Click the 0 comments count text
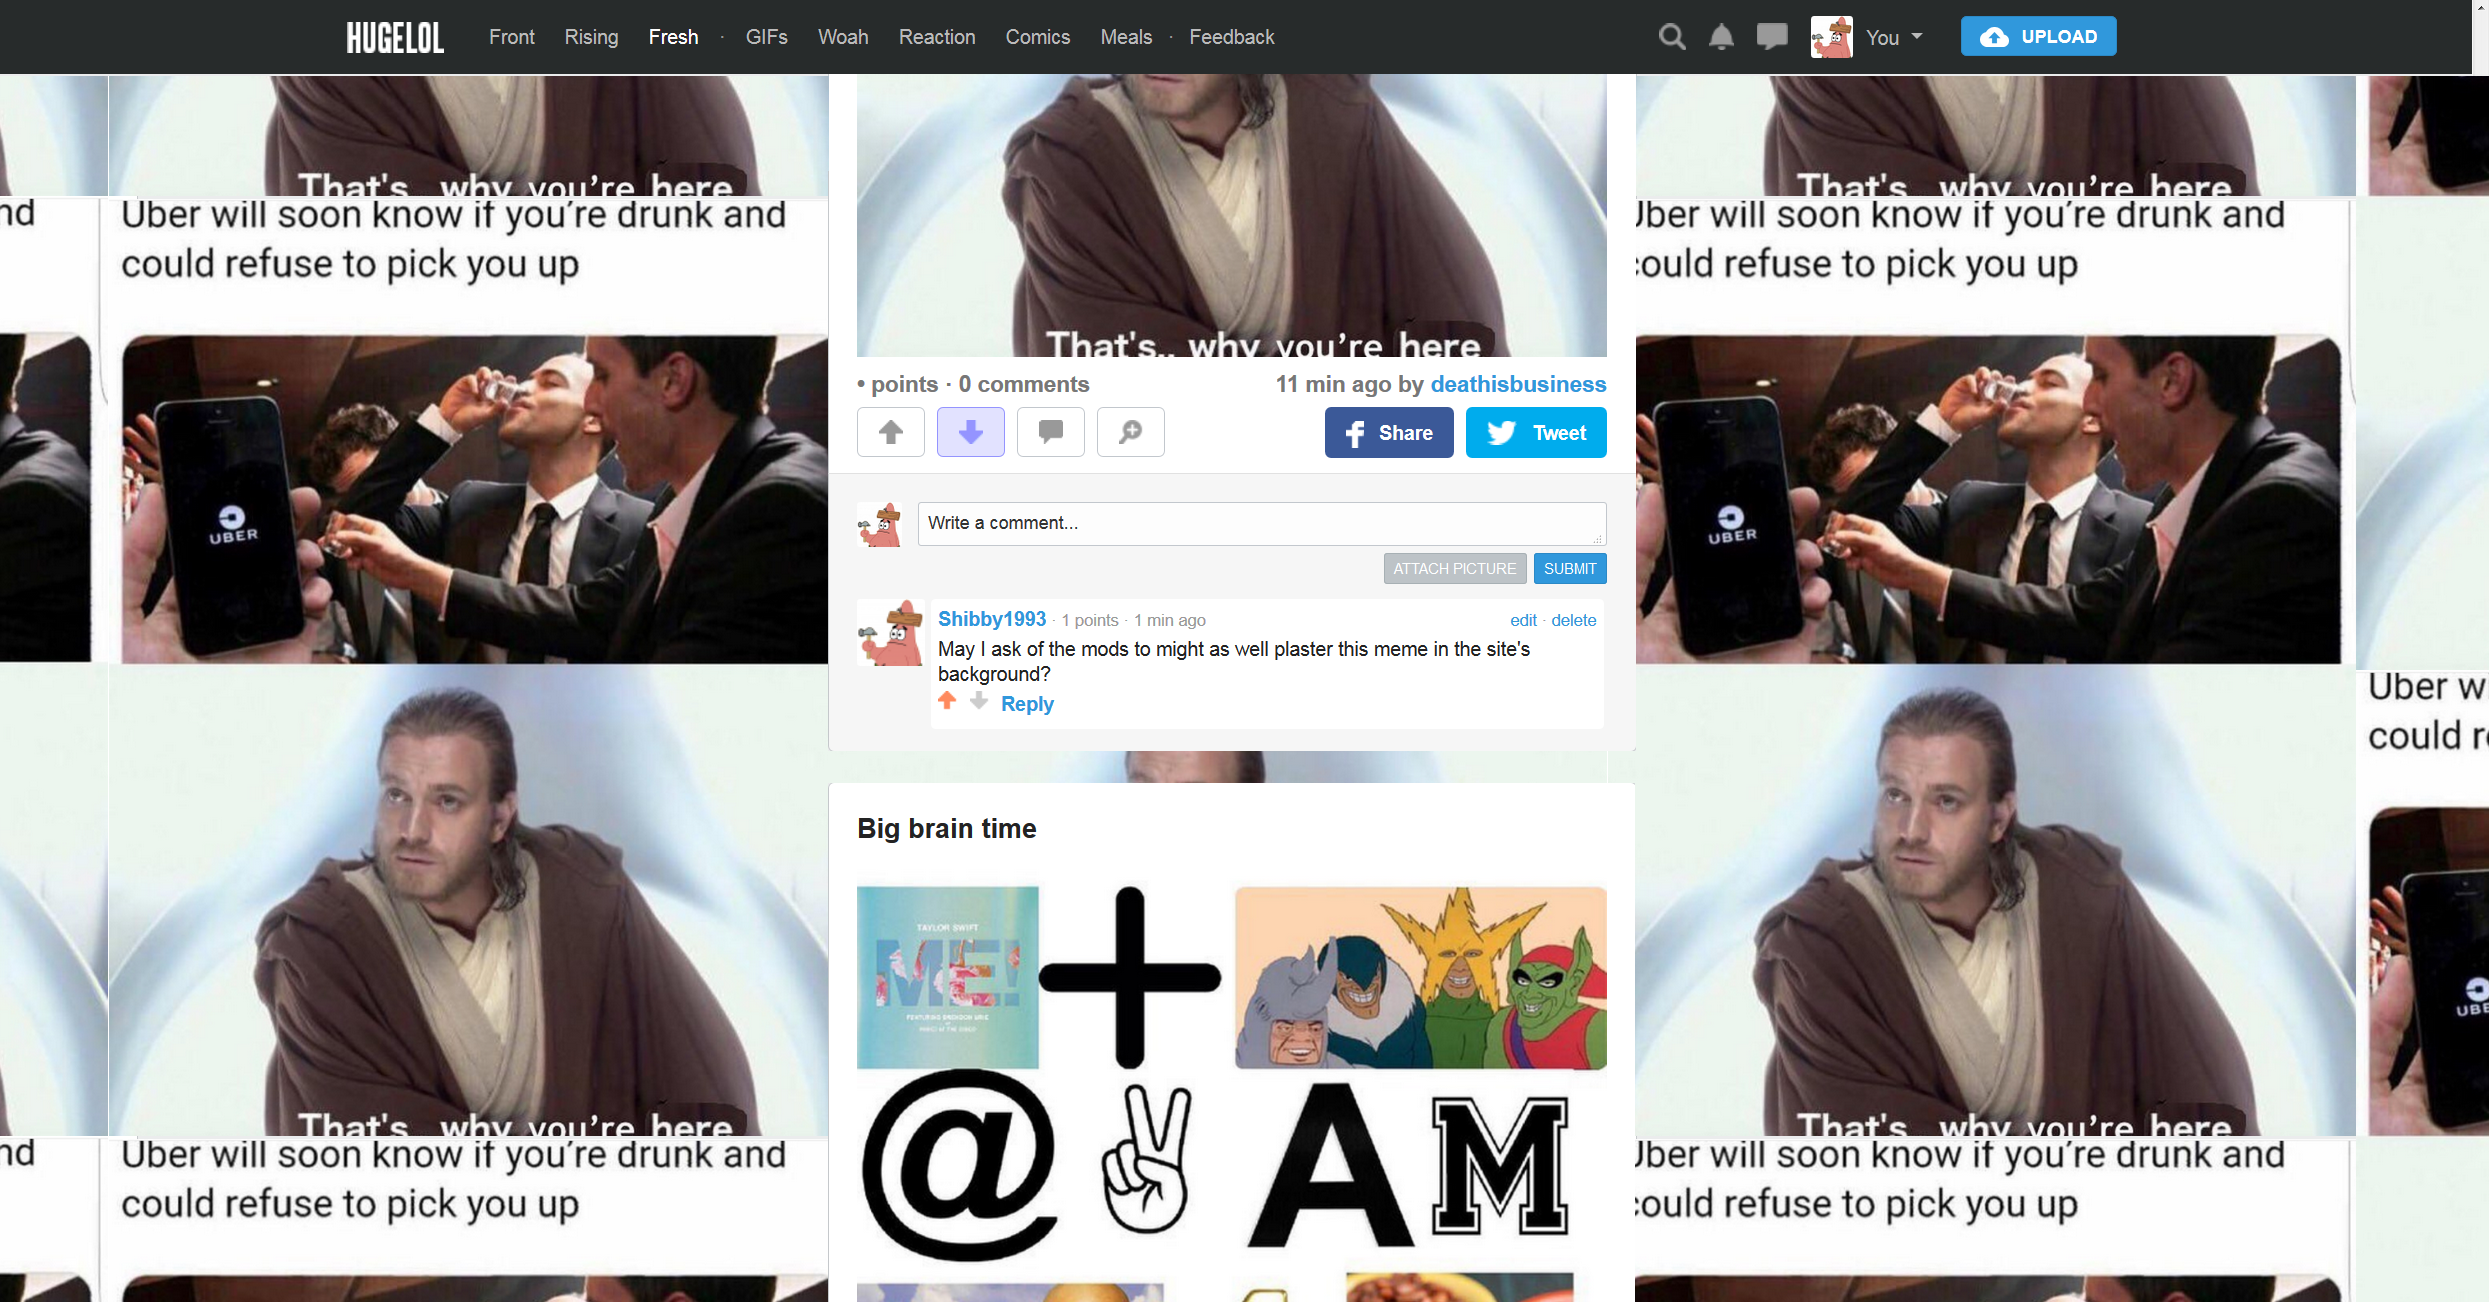Image resolution: width=2489 pixels, height=1302 pixels. pos(1023,384)
